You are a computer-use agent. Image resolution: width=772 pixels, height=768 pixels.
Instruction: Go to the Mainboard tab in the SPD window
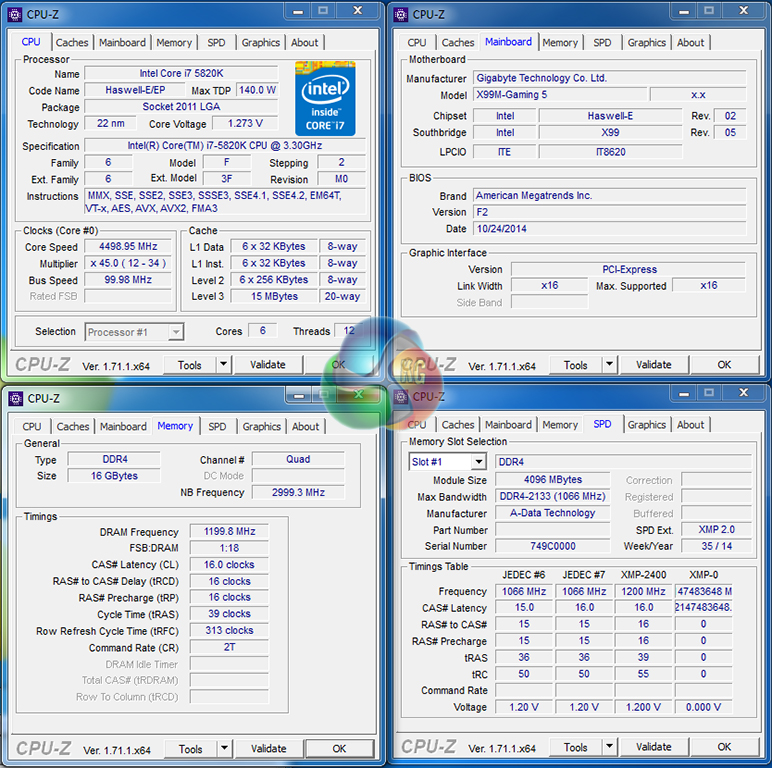pos(508,425)
